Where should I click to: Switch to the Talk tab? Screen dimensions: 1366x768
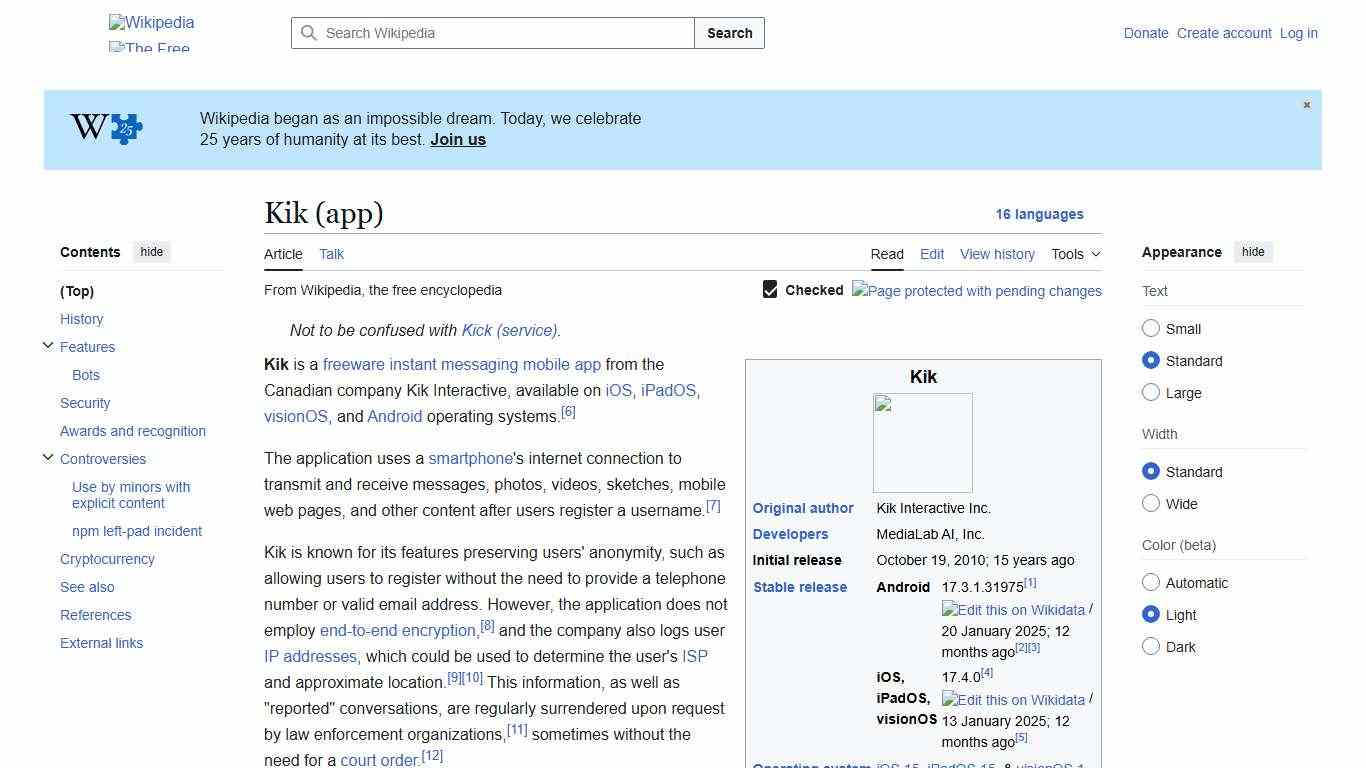331,254
